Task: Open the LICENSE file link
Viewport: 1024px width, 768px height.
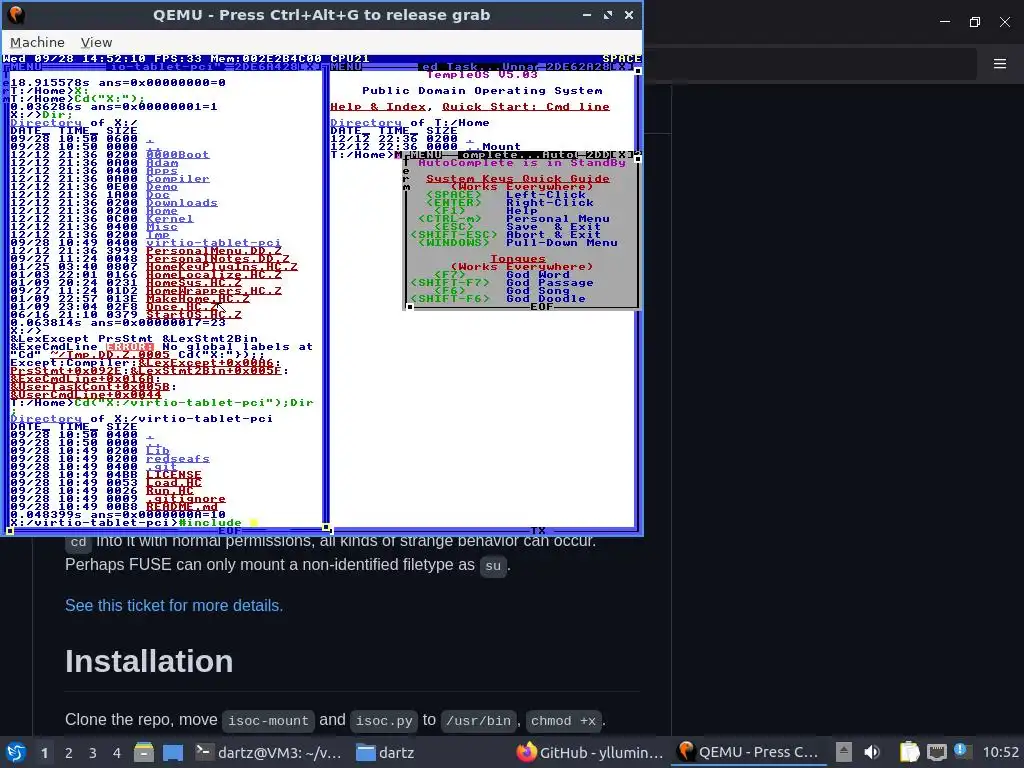Action: point(174,475)
